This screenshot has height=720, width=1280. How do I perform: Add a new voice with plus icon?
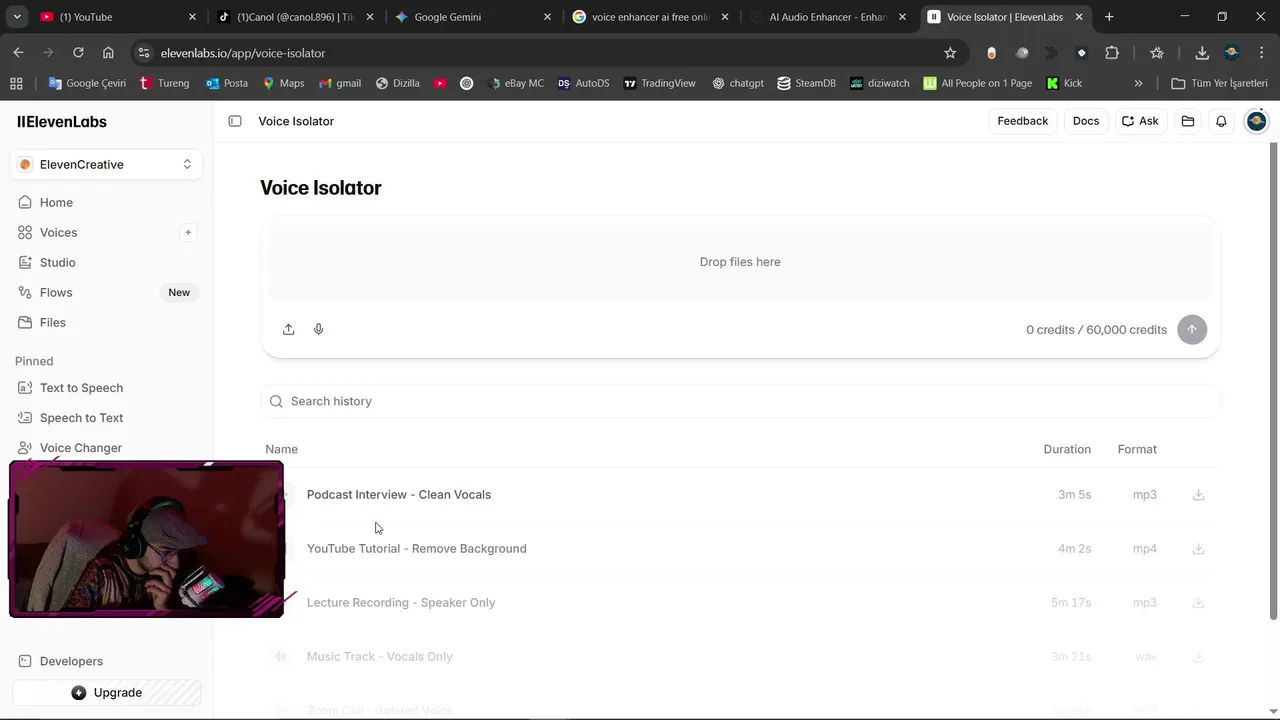pyautogui.click(x=188, y=232)
